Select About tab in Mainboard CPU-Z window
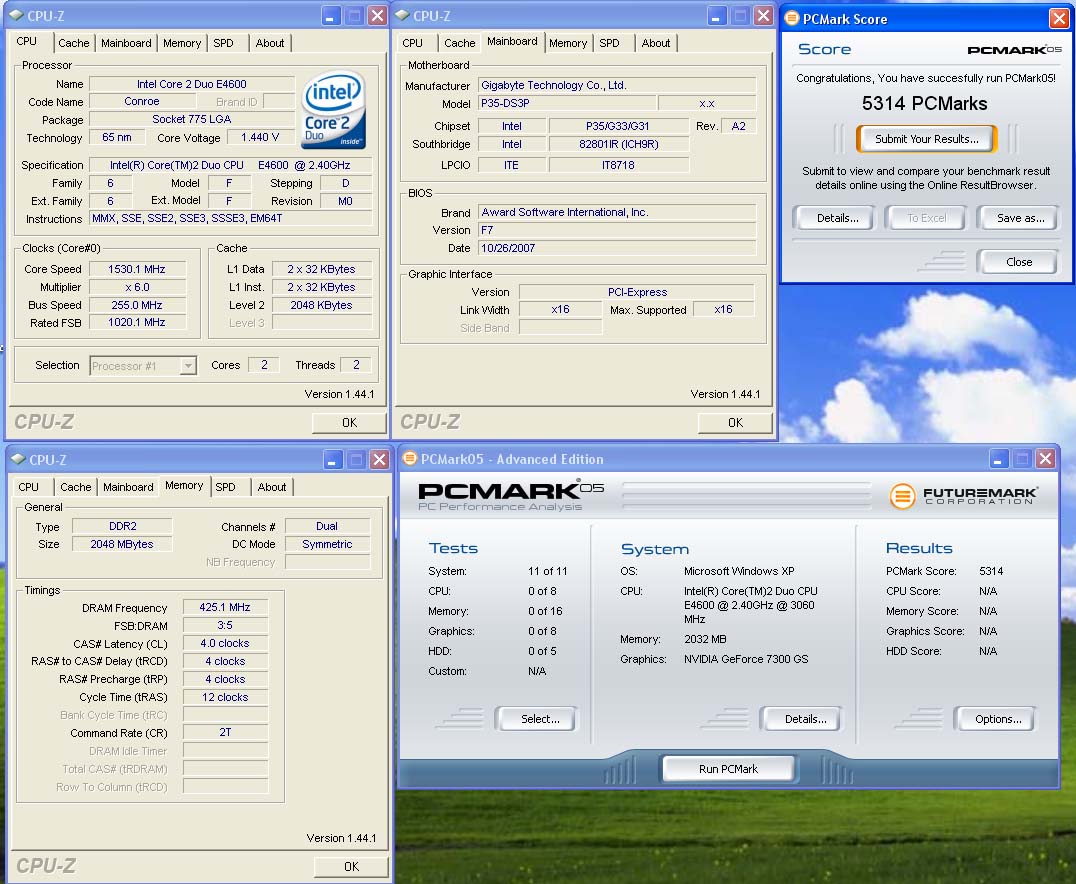 click(x=656, y=43)
